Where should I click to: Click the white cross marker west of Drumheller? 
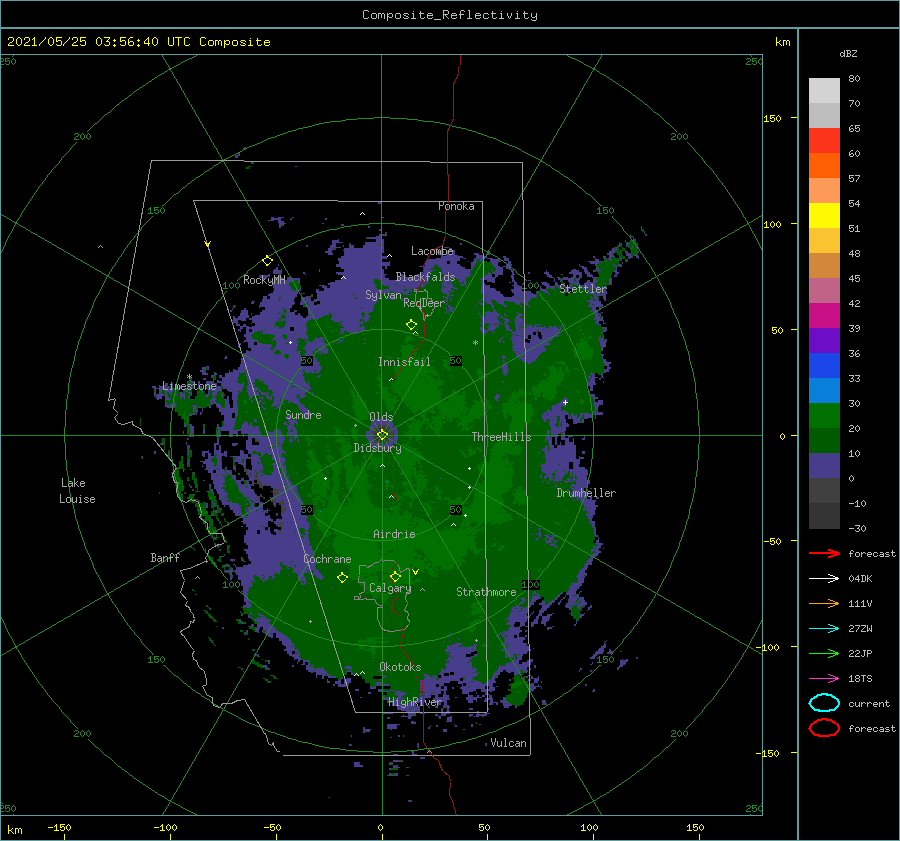pos(565,402)
